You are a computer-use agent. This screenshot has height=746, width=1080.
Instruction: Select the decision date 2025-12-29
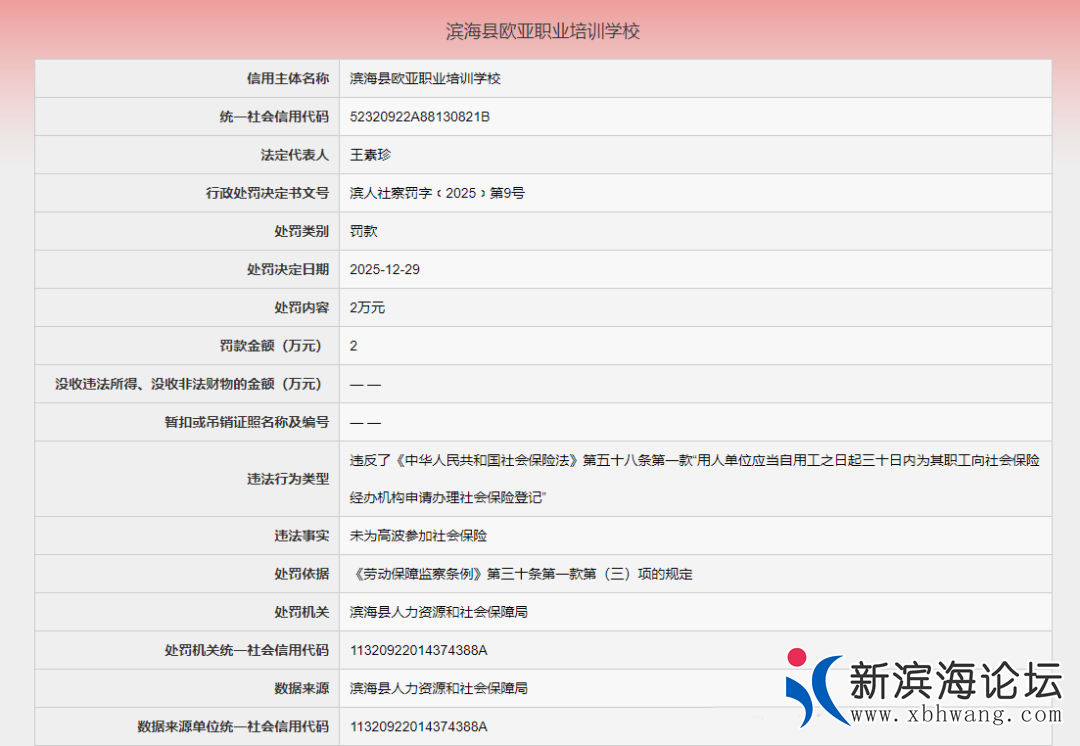point(384,269)
